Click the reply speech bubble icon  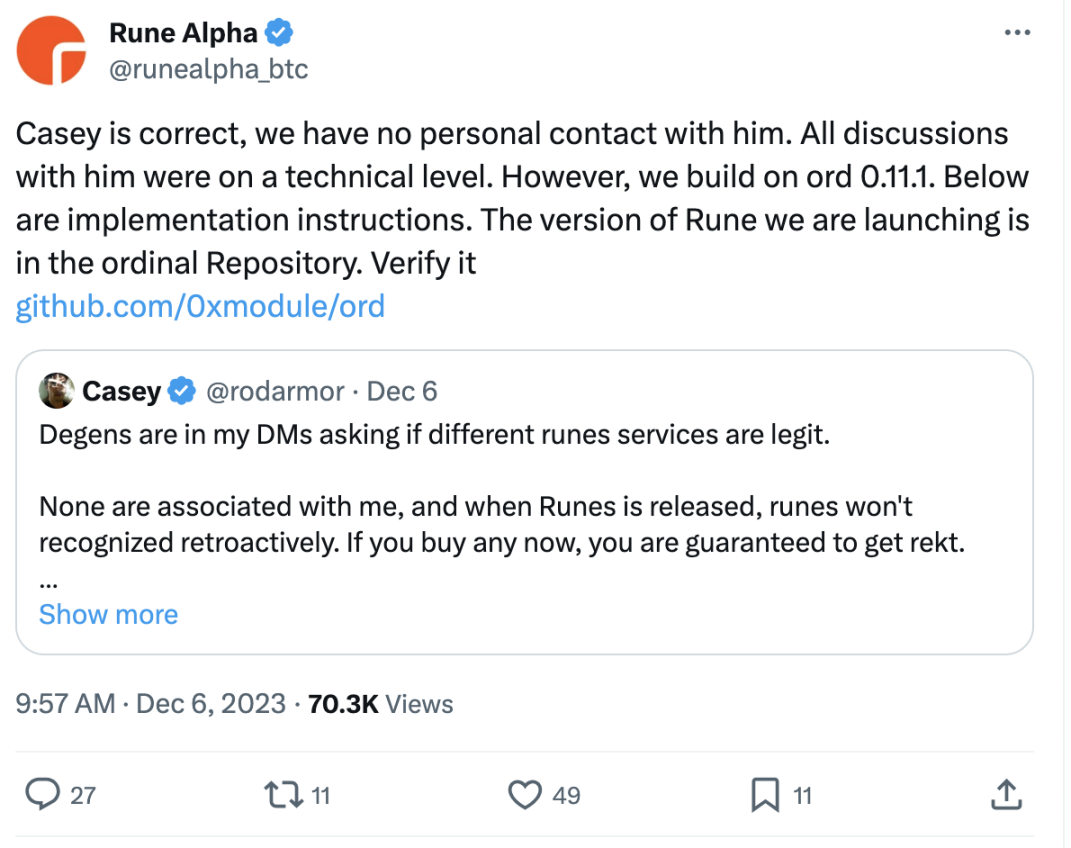pyautogui.click(x=42, y=795)
